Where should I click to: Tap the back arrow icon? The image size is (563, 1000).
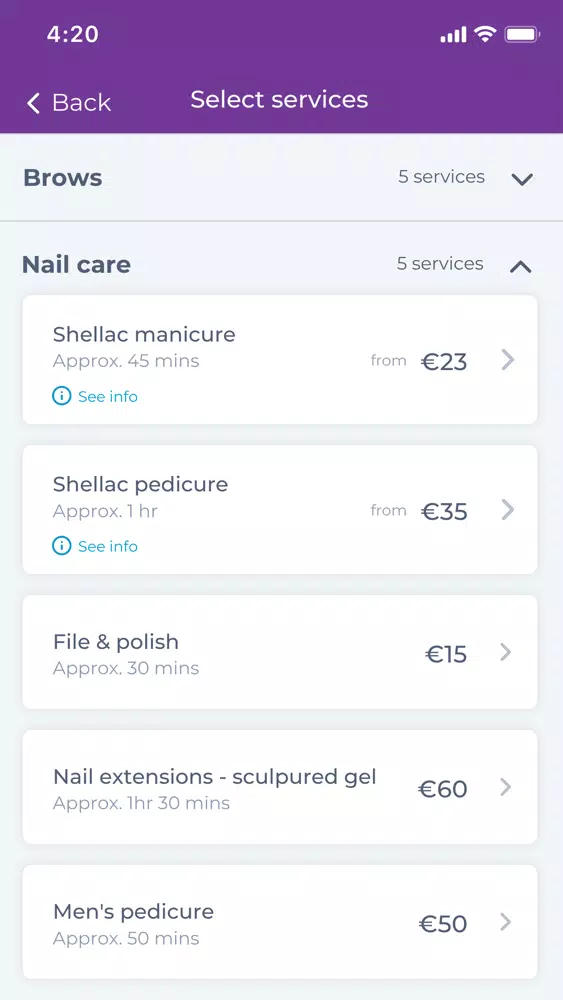pos(33,103)
